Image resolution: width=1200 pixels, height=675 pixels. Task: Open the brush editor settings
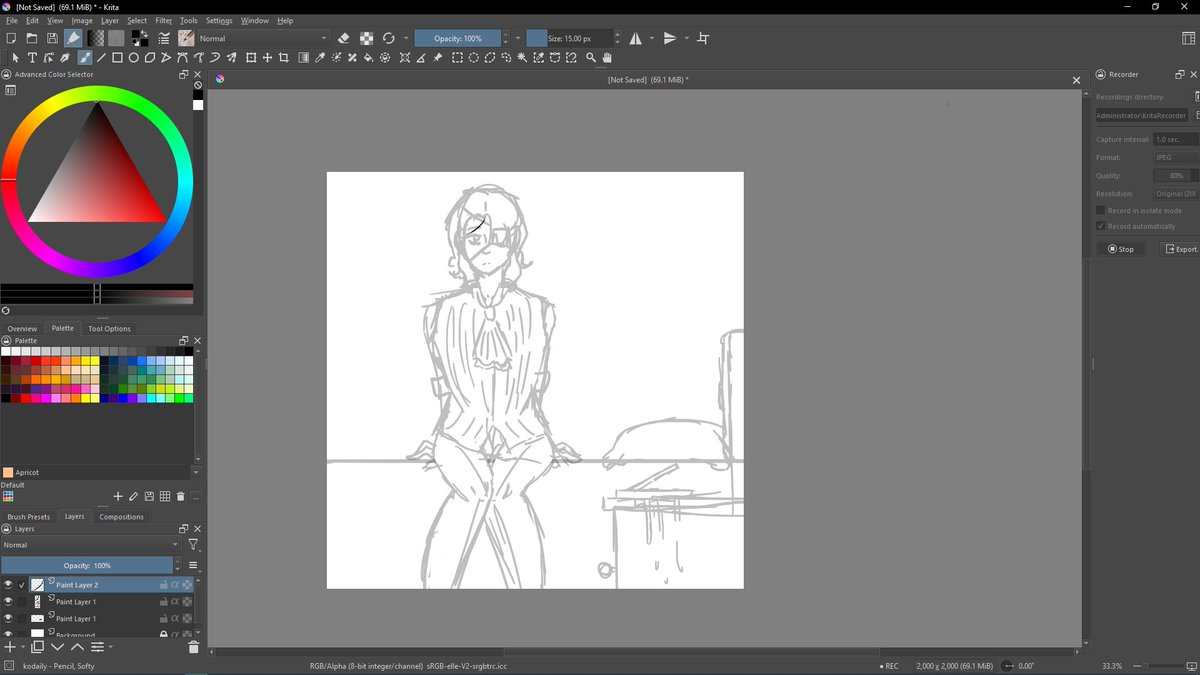164,38
